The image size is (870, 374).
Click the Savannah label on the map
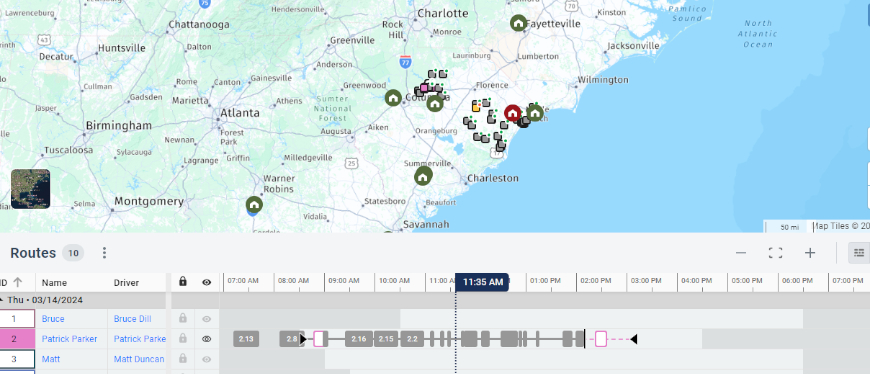pyautogui.click(x=426, y=224)
